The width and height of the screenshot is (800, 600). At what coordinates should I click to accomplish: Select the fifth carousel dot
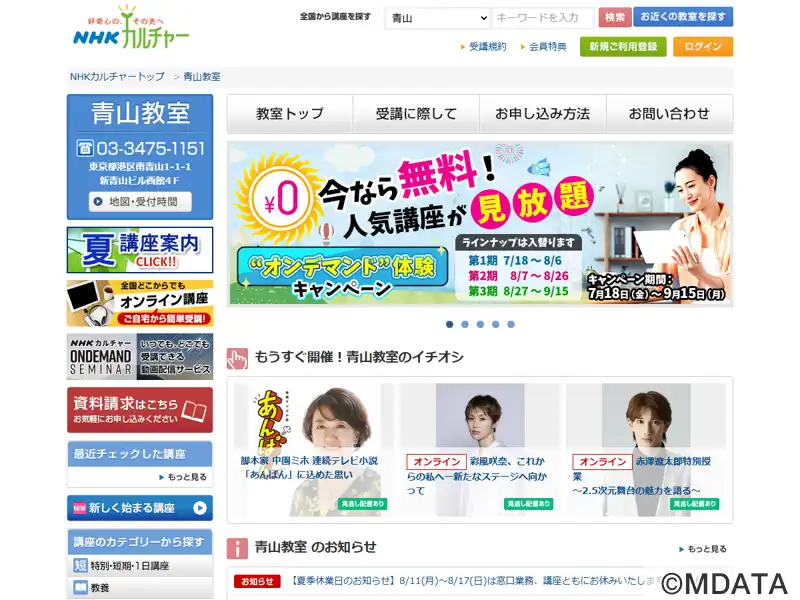point(511,324)
